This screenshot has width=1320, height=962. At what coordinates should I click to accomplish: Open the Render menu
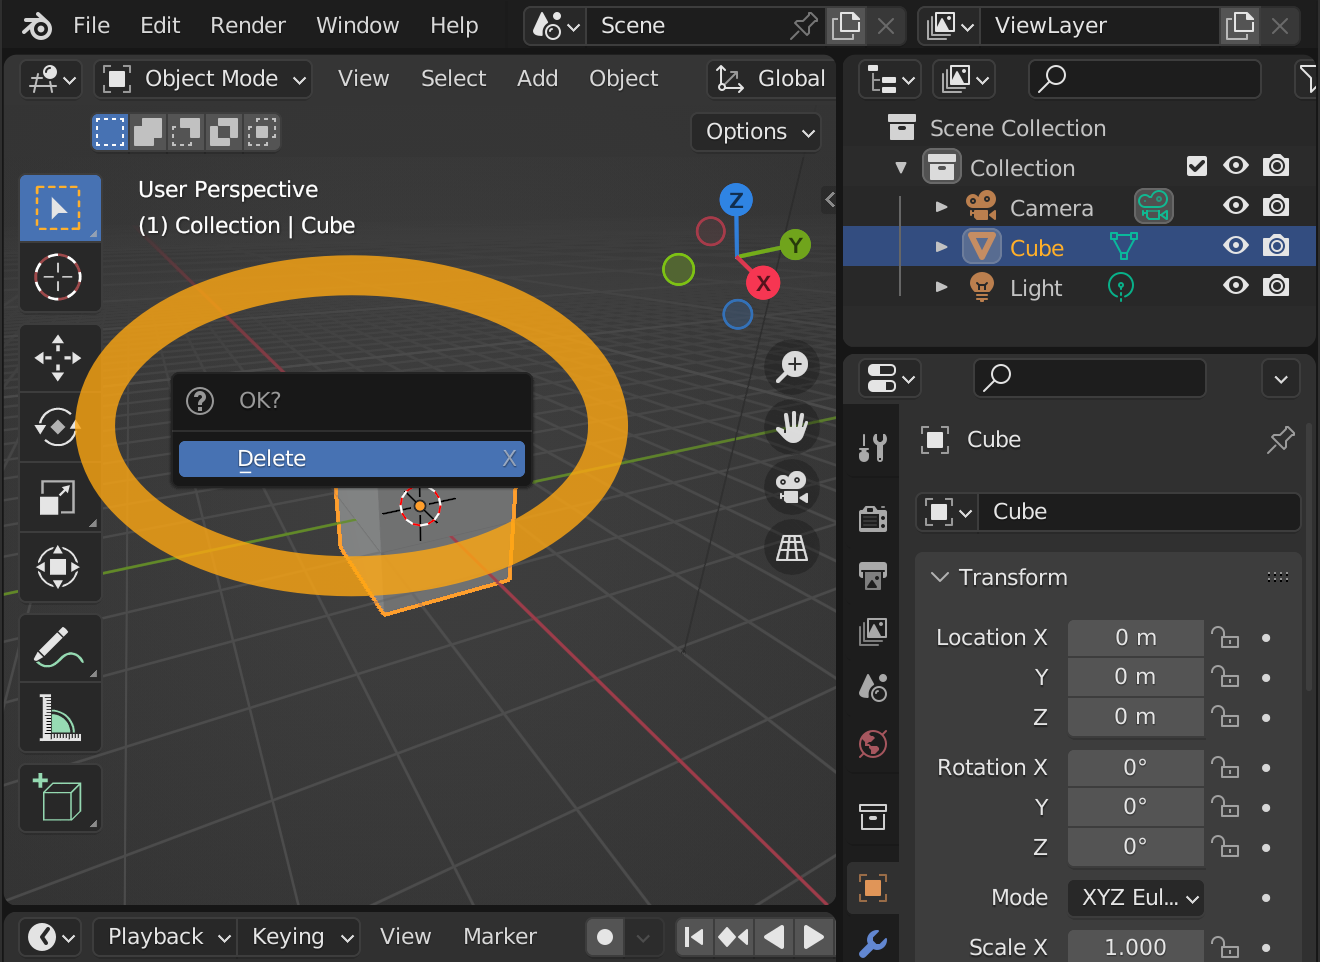pyautogui.click(x=248, y=26)
